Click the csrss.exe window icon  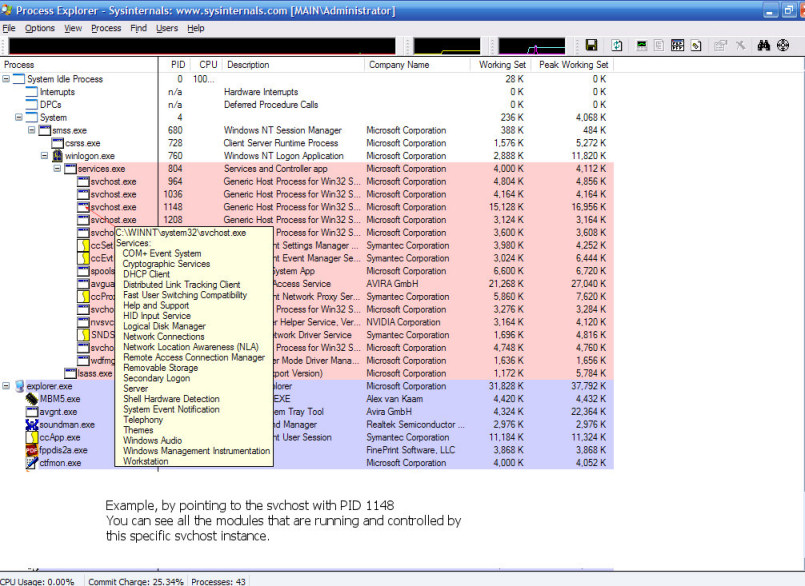[58, 143]
